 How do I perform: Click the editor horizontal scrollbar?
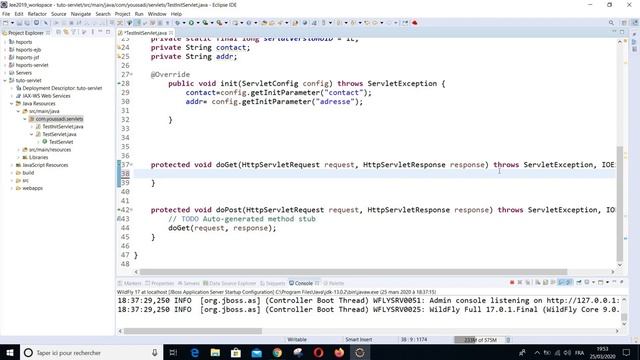tap(353, 272)
